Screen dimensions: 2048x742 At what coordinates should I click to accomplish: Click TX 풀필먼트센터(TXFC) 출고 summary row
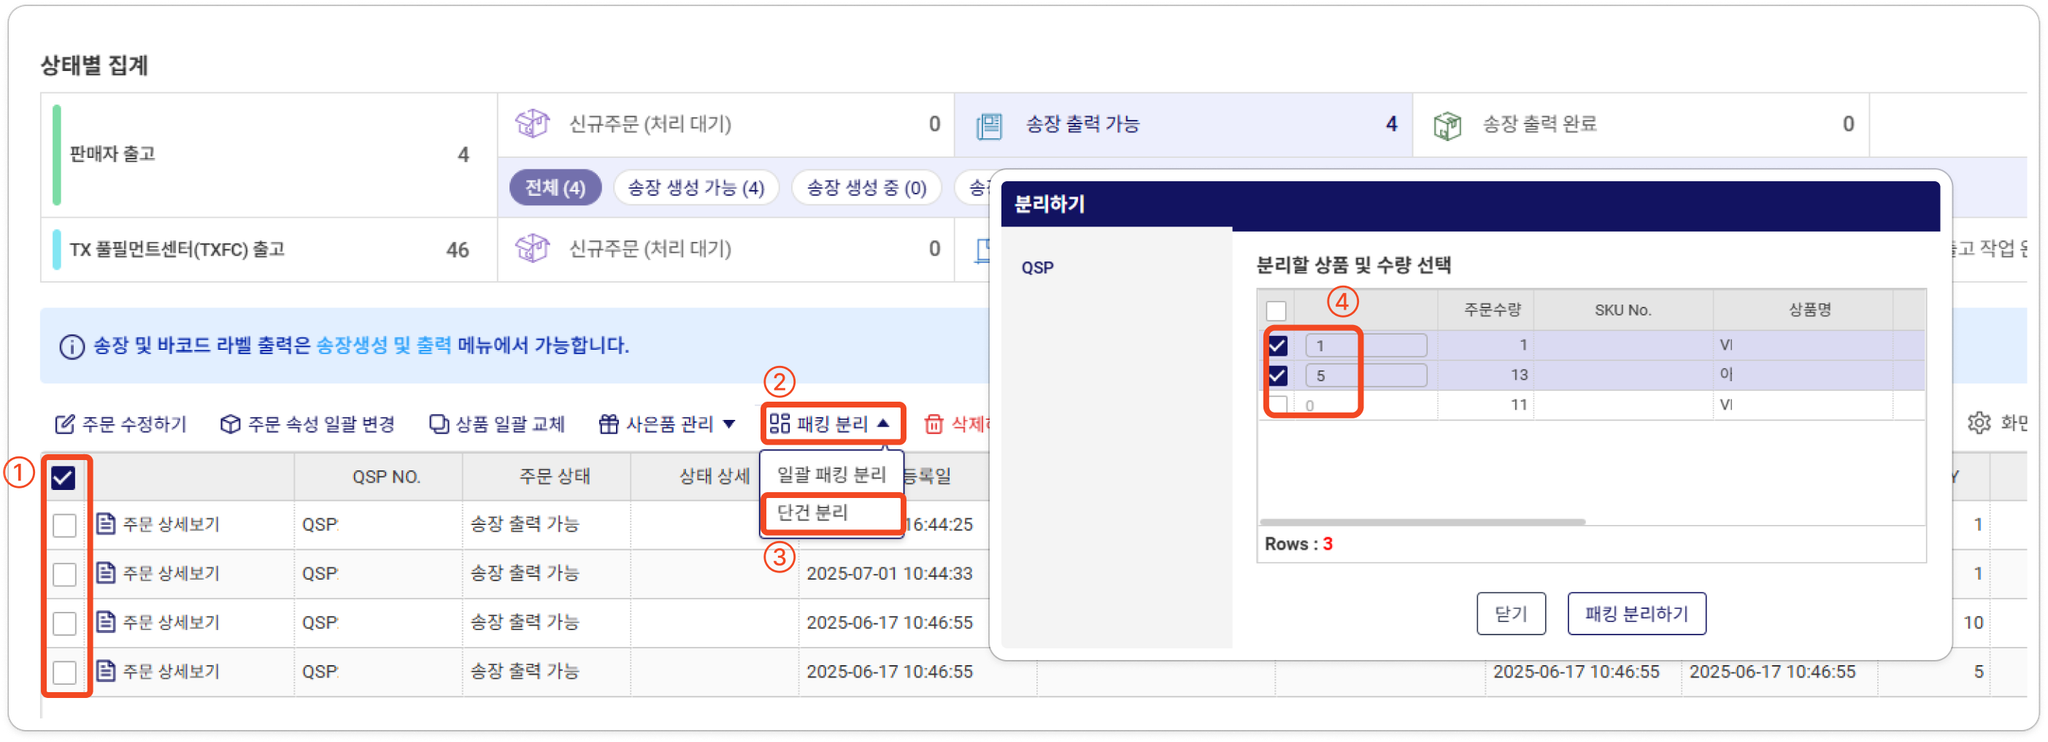[269, 249]
